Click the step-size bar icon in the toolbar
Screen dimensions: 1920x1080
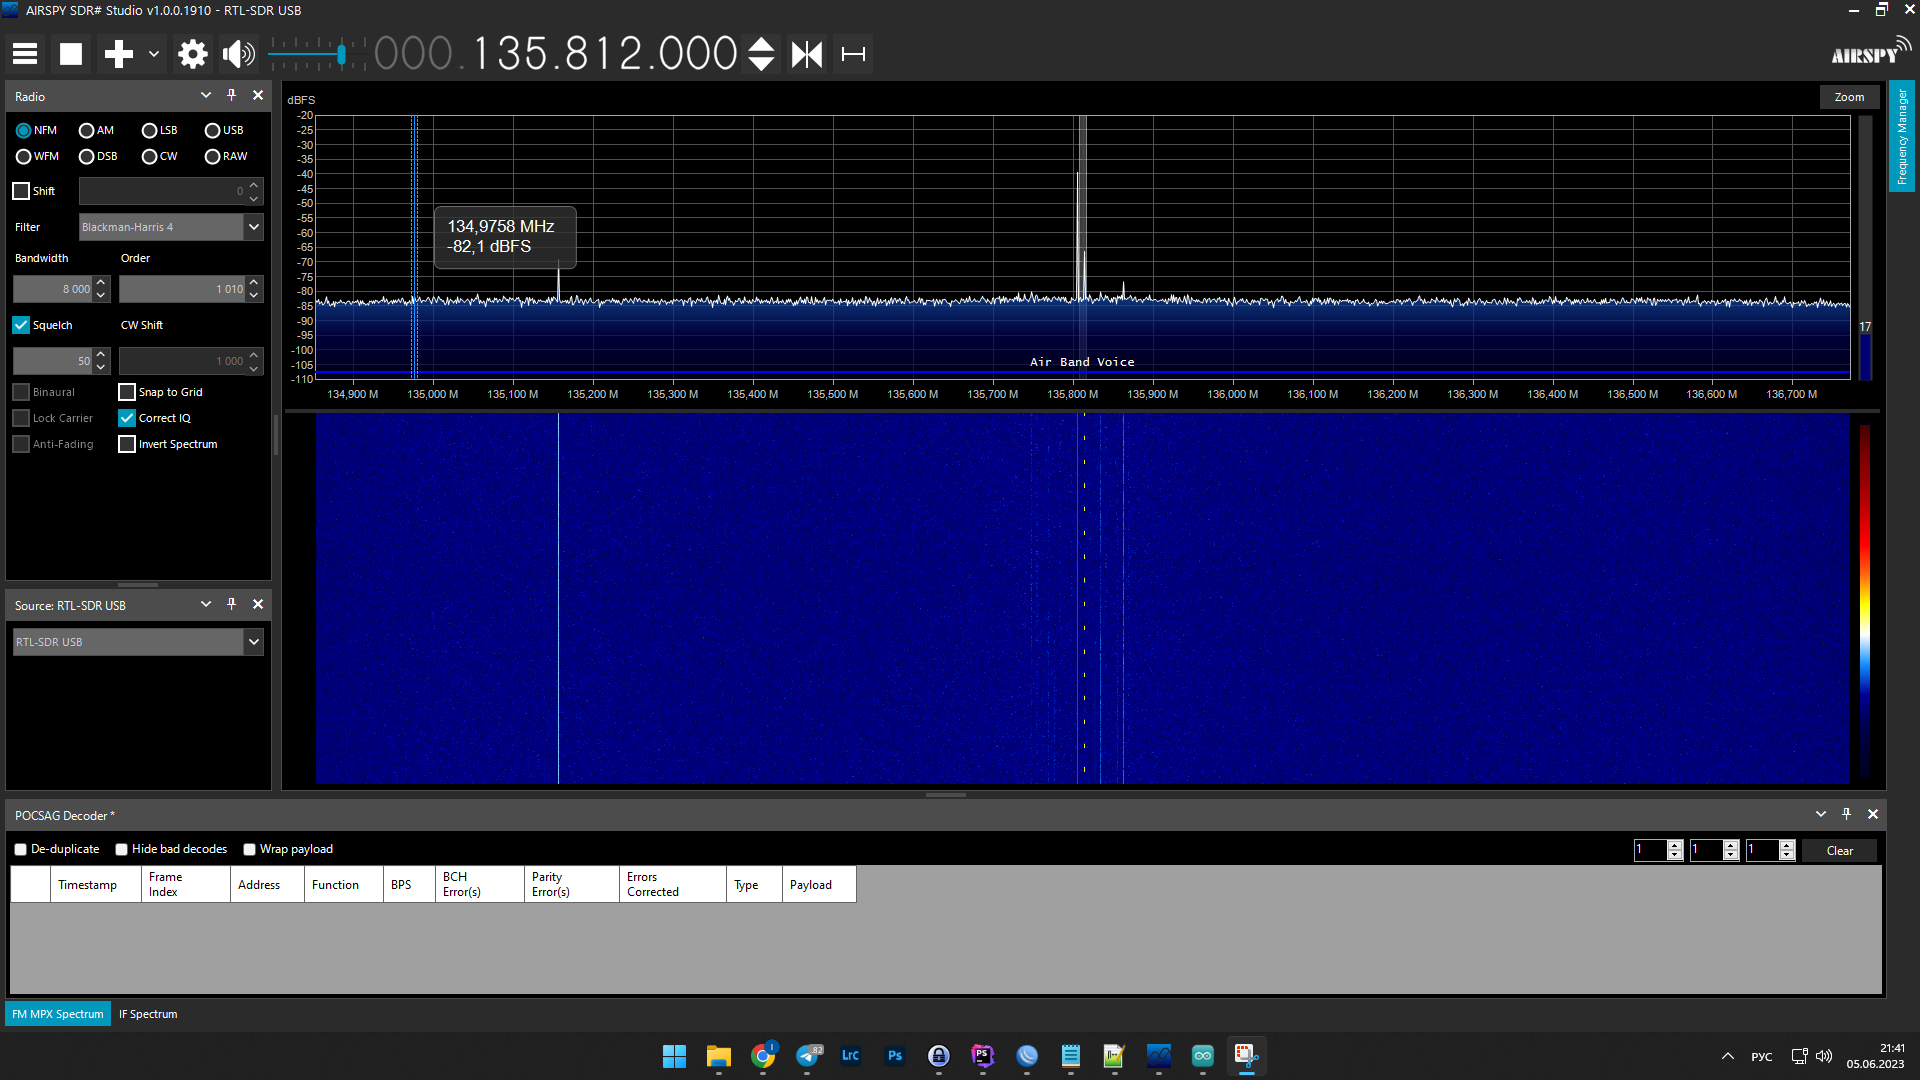pos(853,54)
